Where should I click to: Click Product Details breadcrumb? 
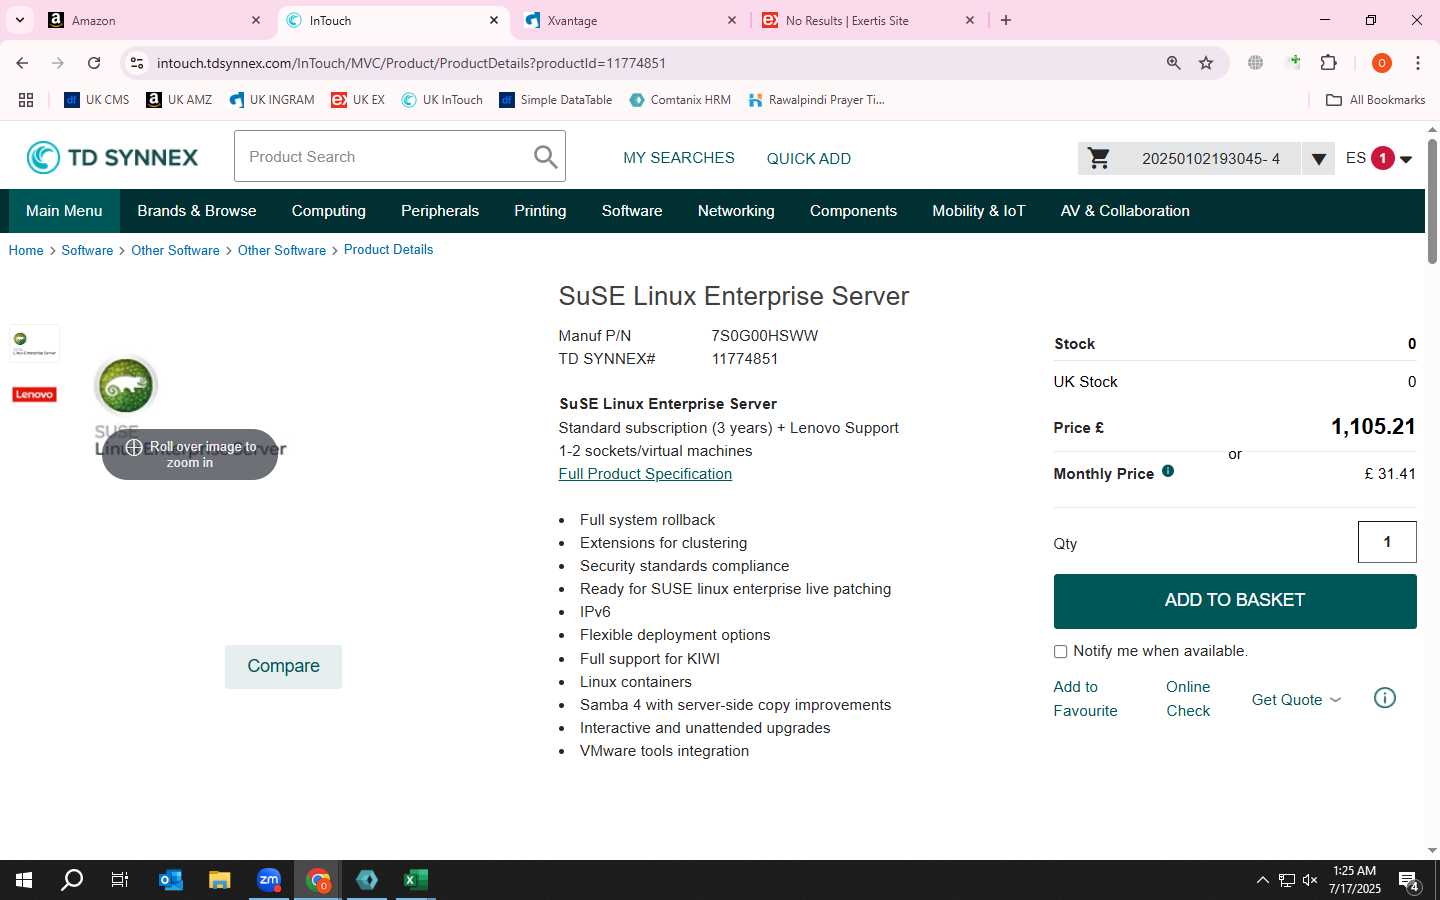click(388, 250)
